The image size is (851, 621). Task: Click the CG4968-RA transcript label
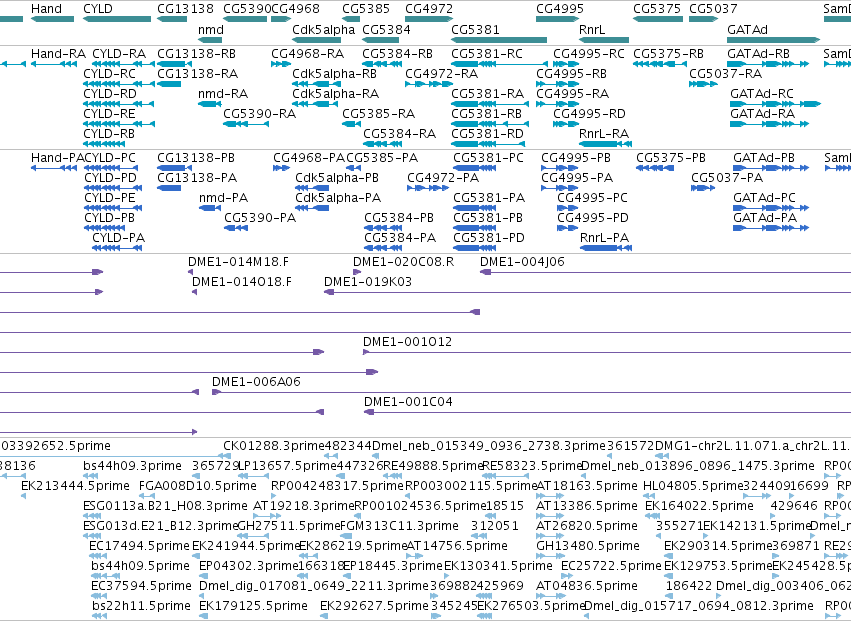308,54
